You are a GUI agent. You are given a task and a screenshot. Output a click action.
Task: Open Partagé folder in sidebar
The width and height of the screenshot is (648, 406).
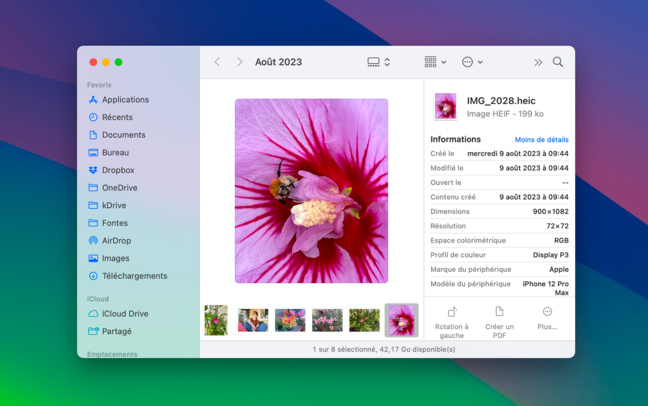[116, 331]
